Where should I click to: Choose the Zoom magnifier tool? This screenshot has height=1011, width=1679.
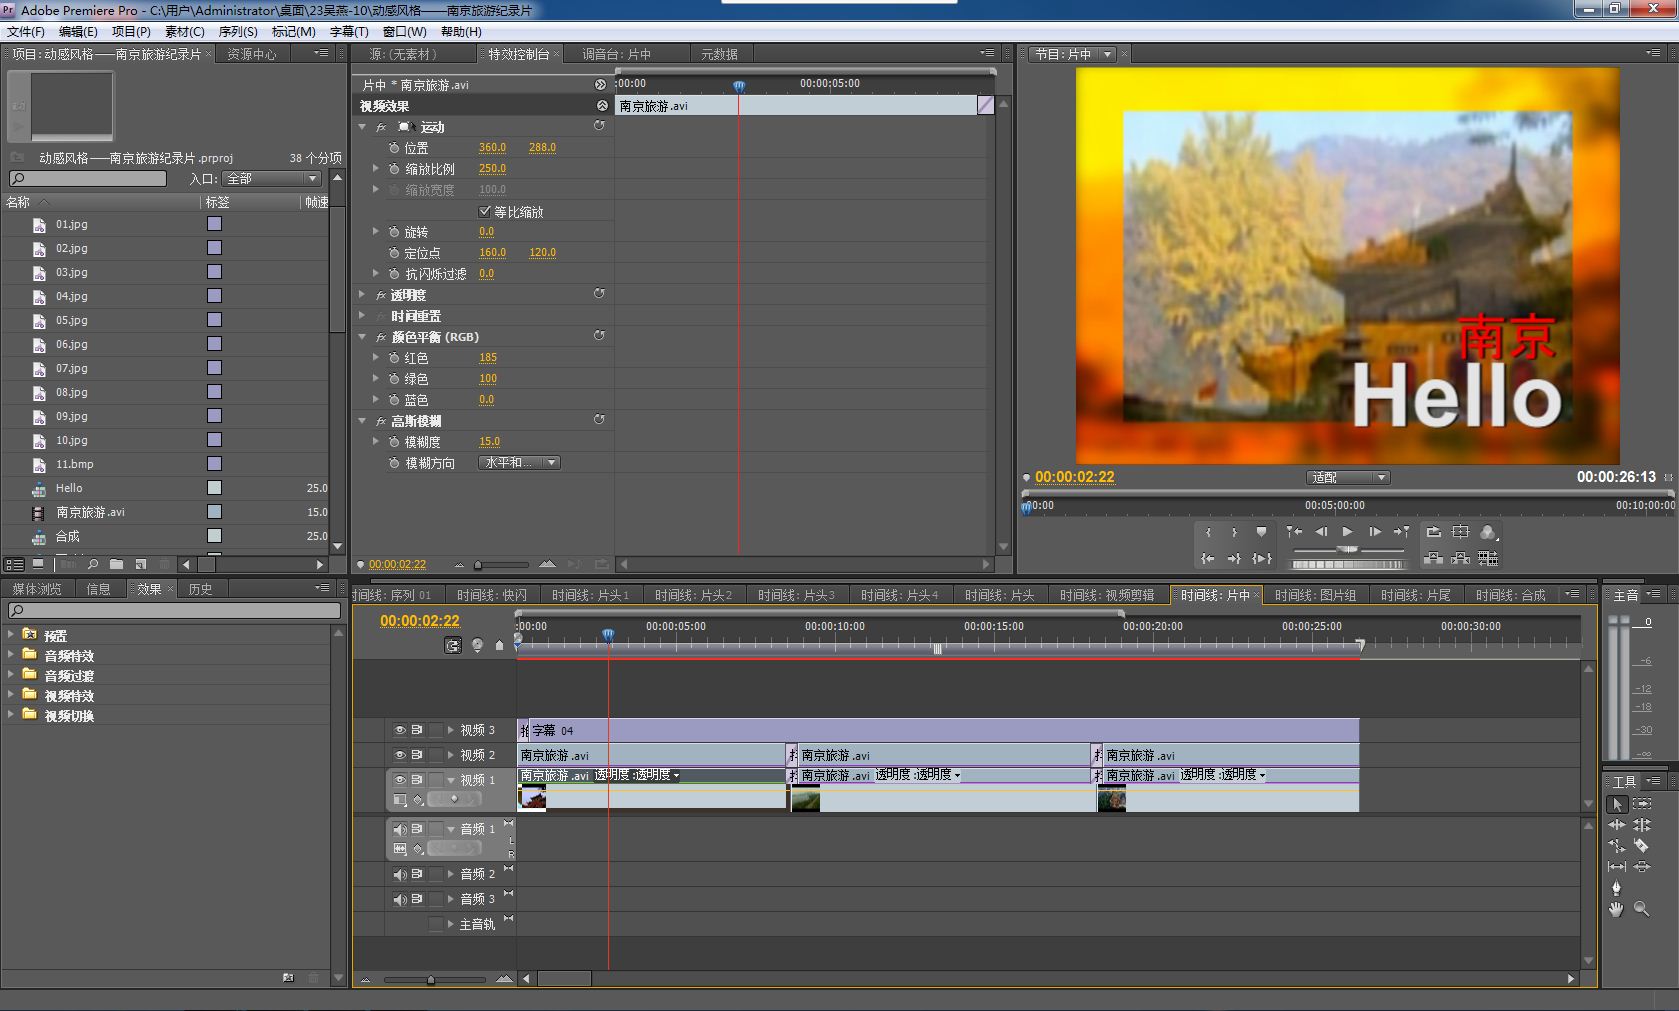(1641, 909)
